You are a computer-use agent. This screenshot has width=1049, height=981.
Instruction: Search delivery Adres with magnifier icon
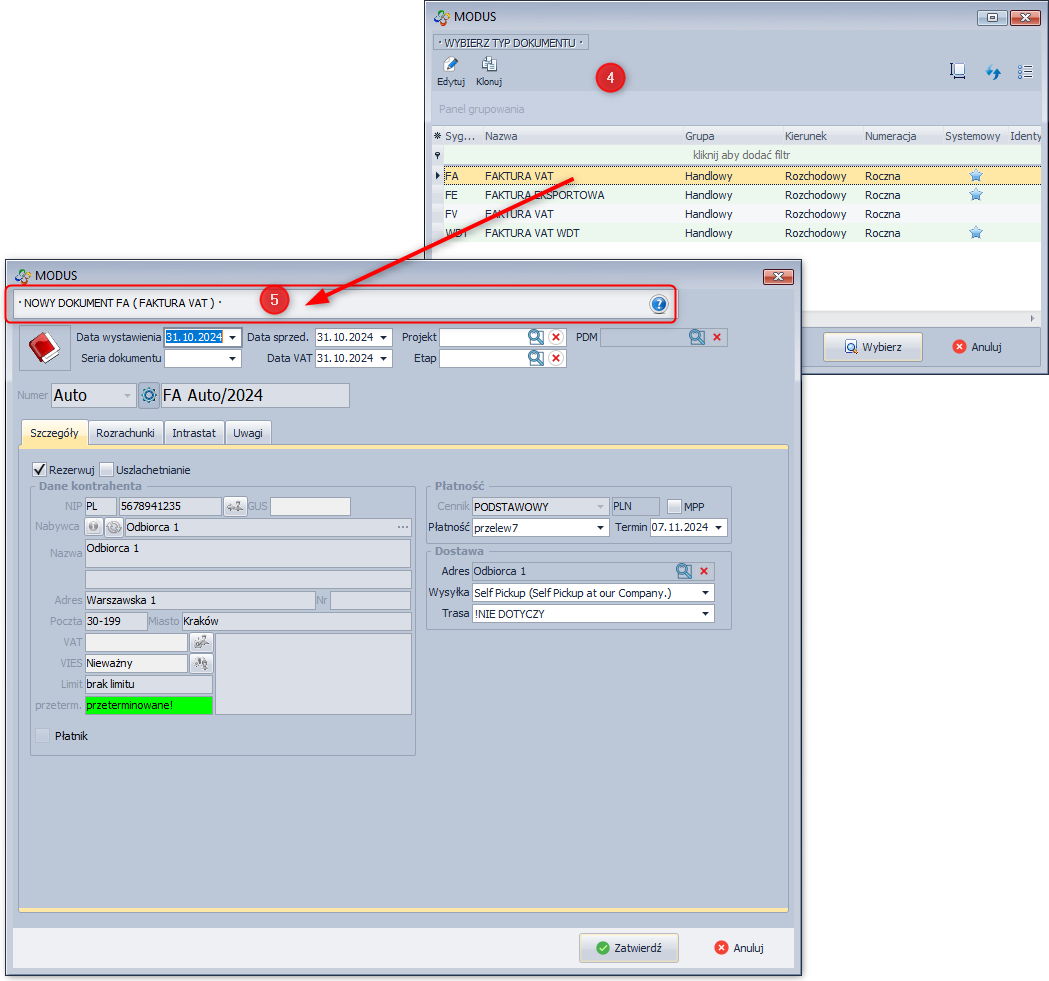pyautogui.click(x=684, y=571)
